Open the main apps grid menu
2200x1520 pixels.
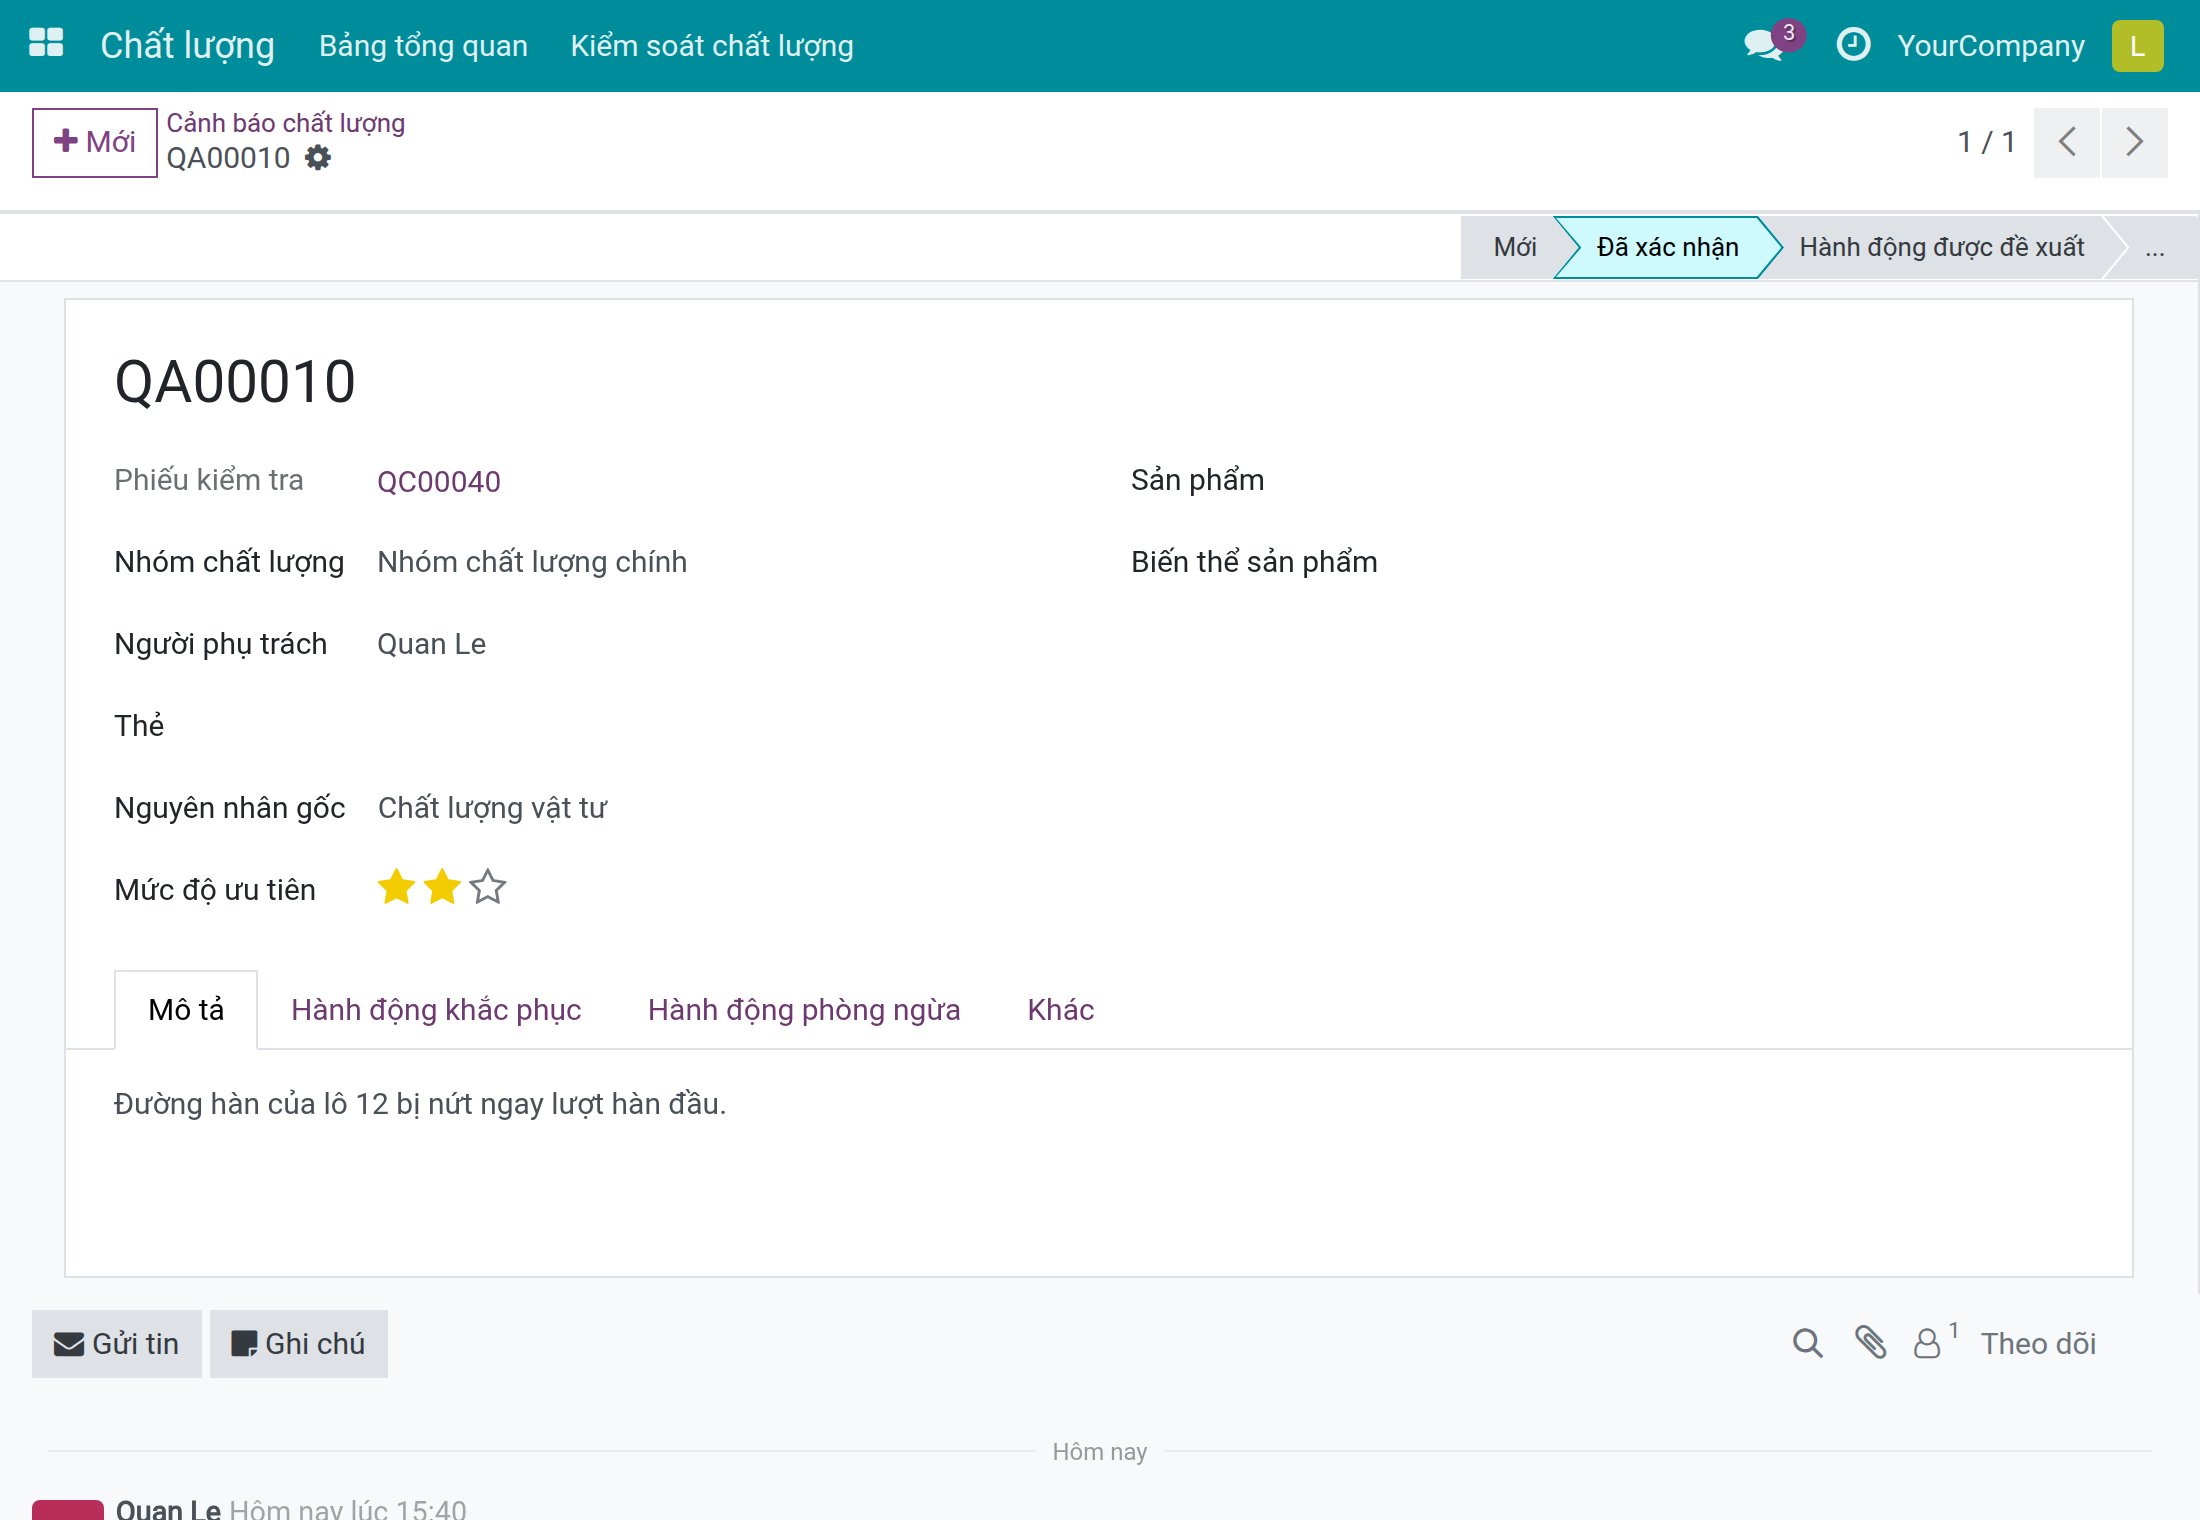coord(46,44)
